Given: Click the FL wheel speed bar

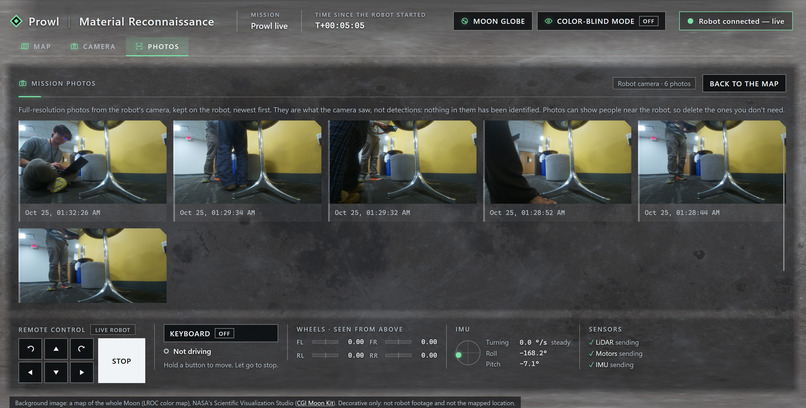Looking at the screenshot, I should [x=325, y=342].
